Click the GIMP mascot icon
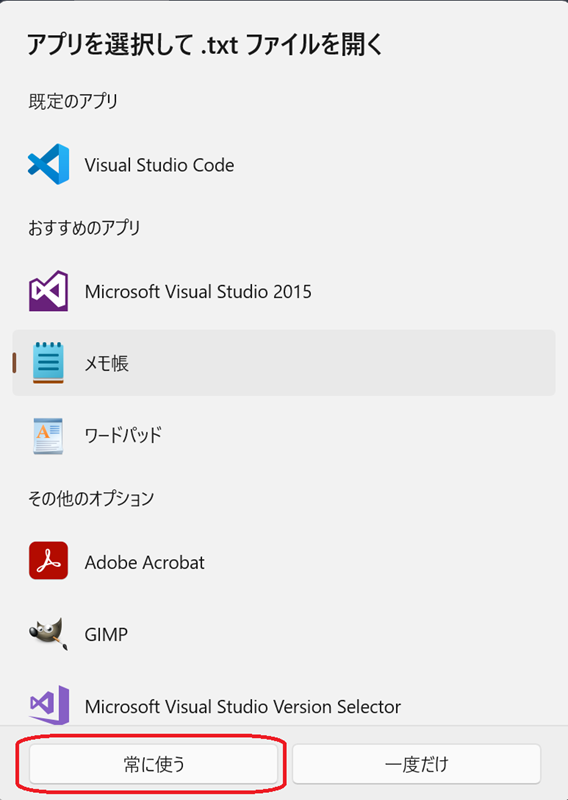This screenshot has width=568, height=800. [48, 634]
